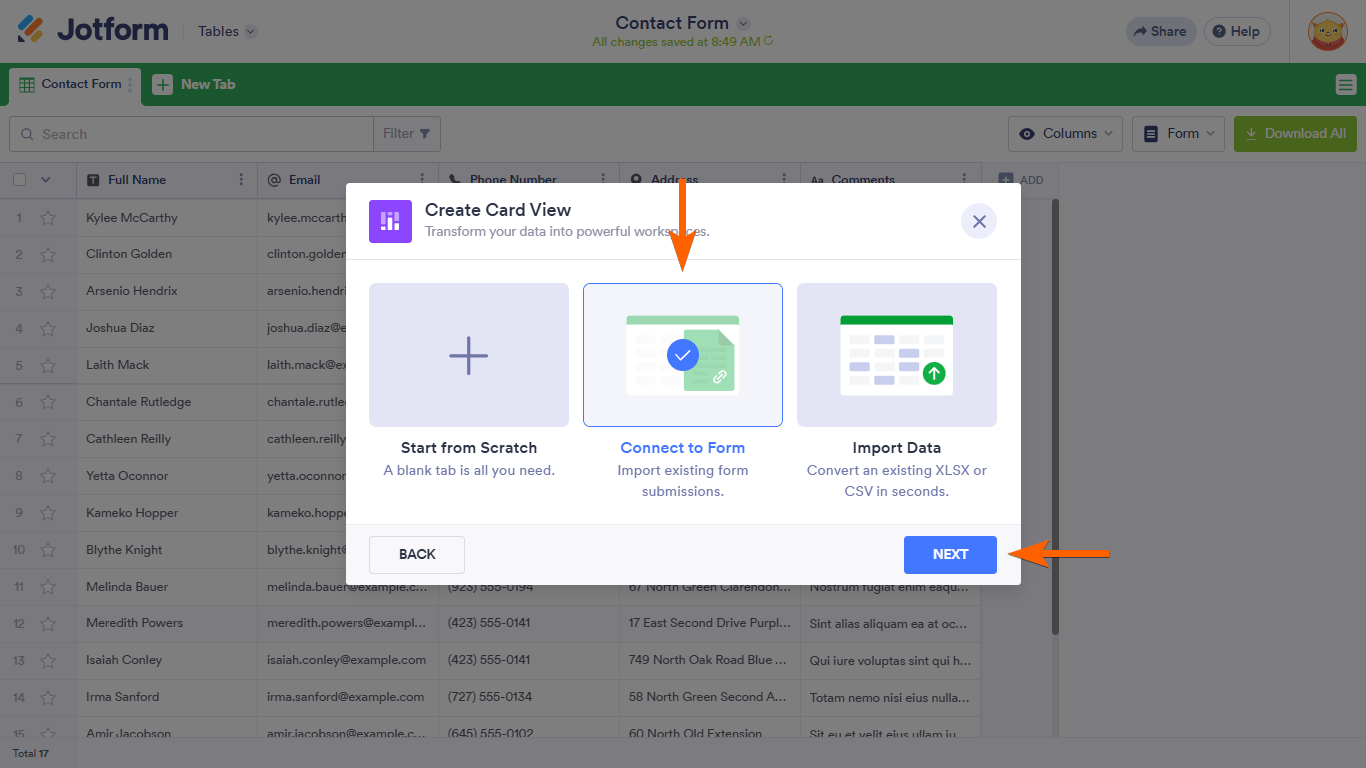
Task: Choose the Connect to Form card
Action: tap(683, 355)
